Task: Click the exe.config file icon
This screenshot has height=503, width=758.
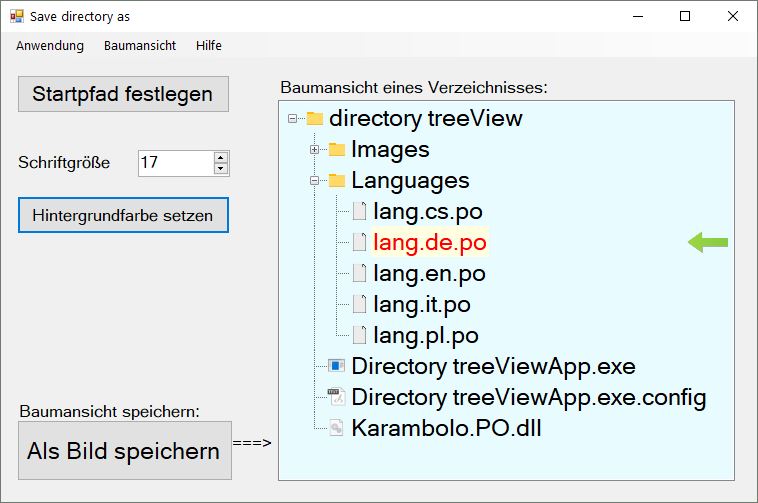Action: (x=337, y=398)
